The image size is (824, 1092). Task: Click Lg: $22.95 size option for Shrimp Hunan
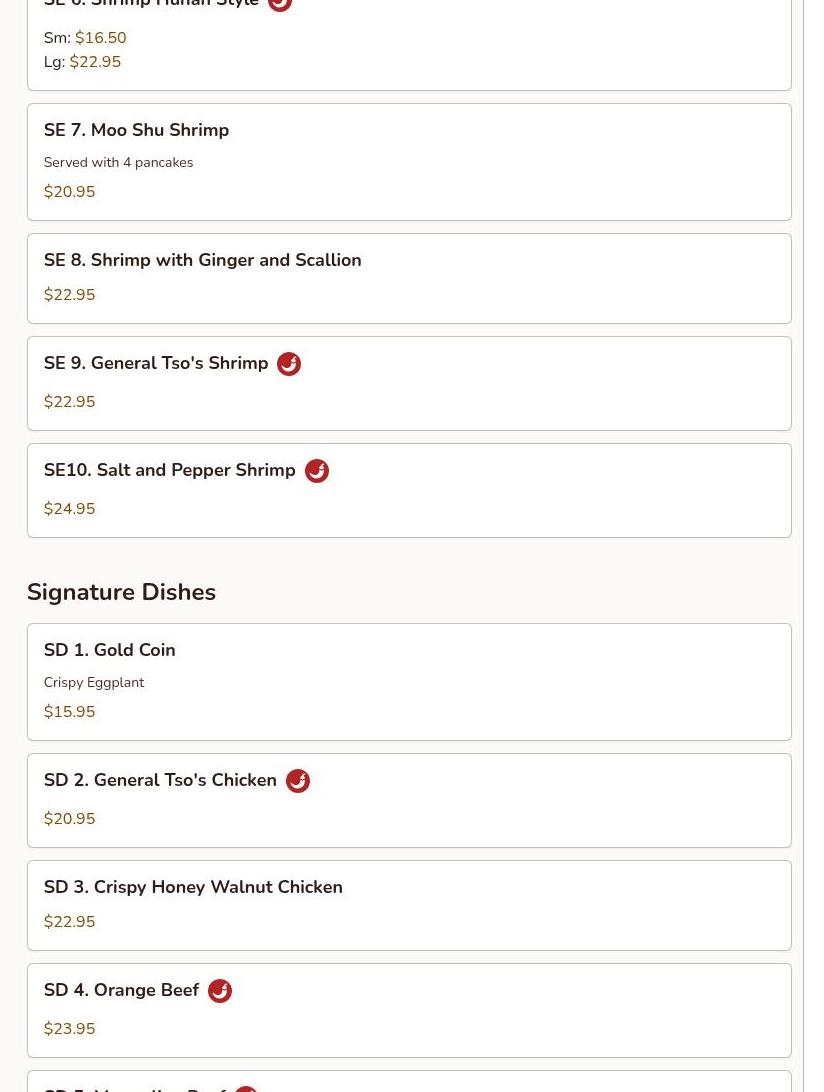pos(82,62)
